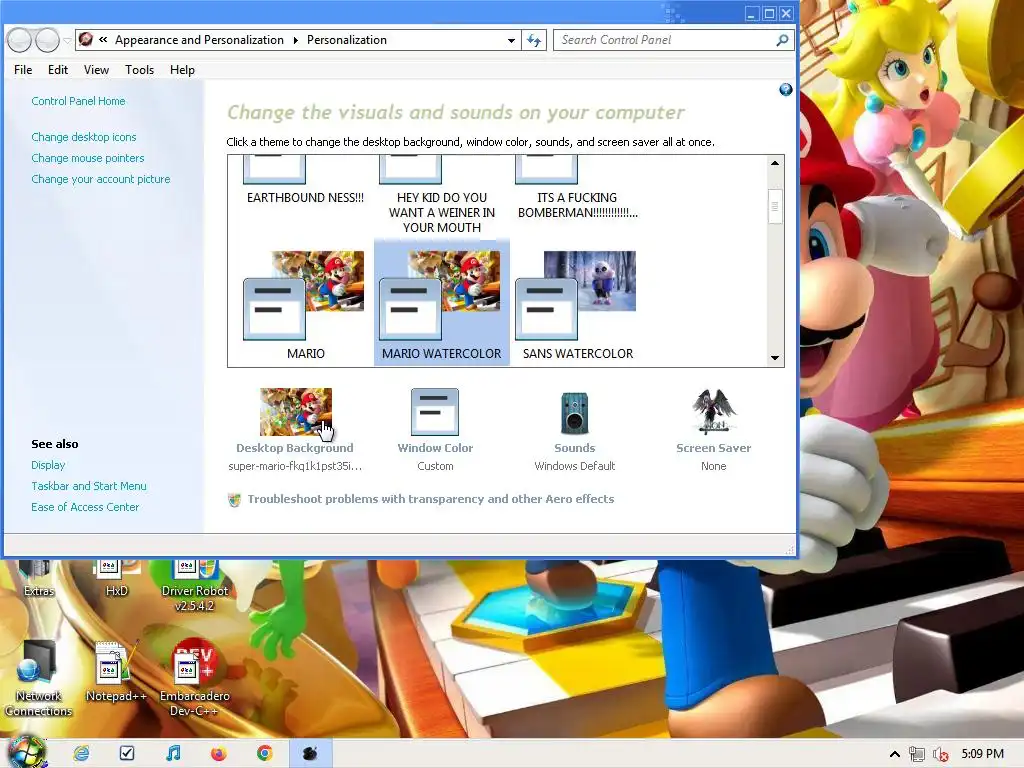Click the help question mark icon

click(x=786, y=89)
